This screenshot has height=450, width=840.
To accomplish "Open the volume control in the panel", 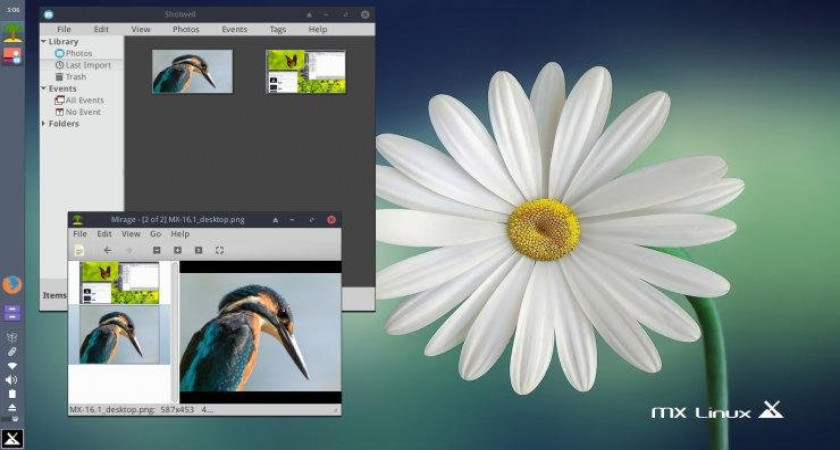I will (x=12, y=380).
